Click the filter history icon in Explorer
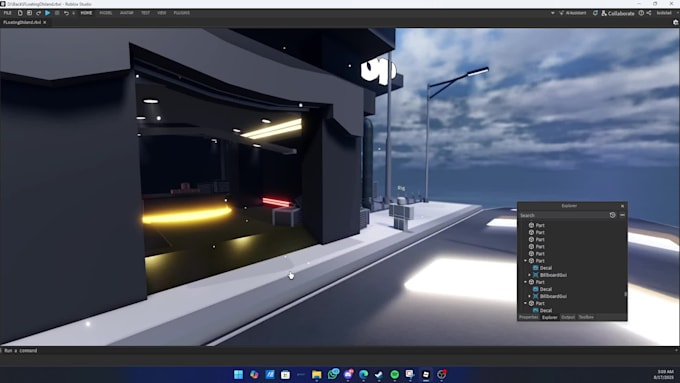 [612, 215]
